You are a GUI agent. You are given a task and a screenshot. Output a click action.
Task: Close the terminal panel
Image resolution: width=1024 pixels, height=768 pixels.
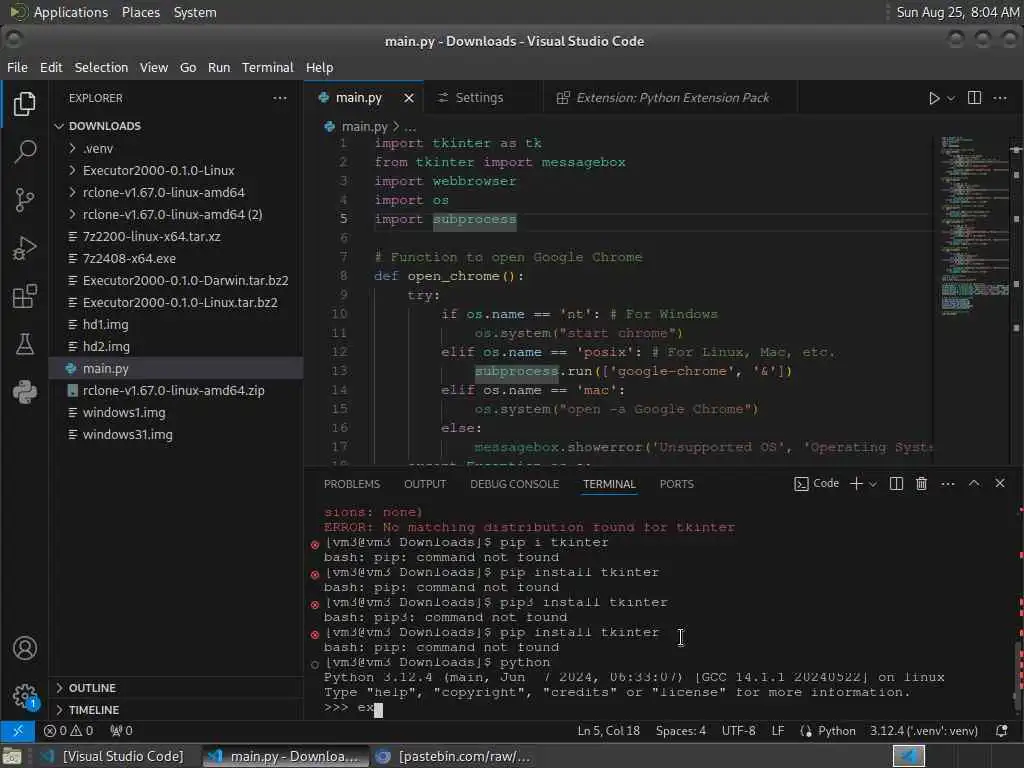click(1000, 483)
